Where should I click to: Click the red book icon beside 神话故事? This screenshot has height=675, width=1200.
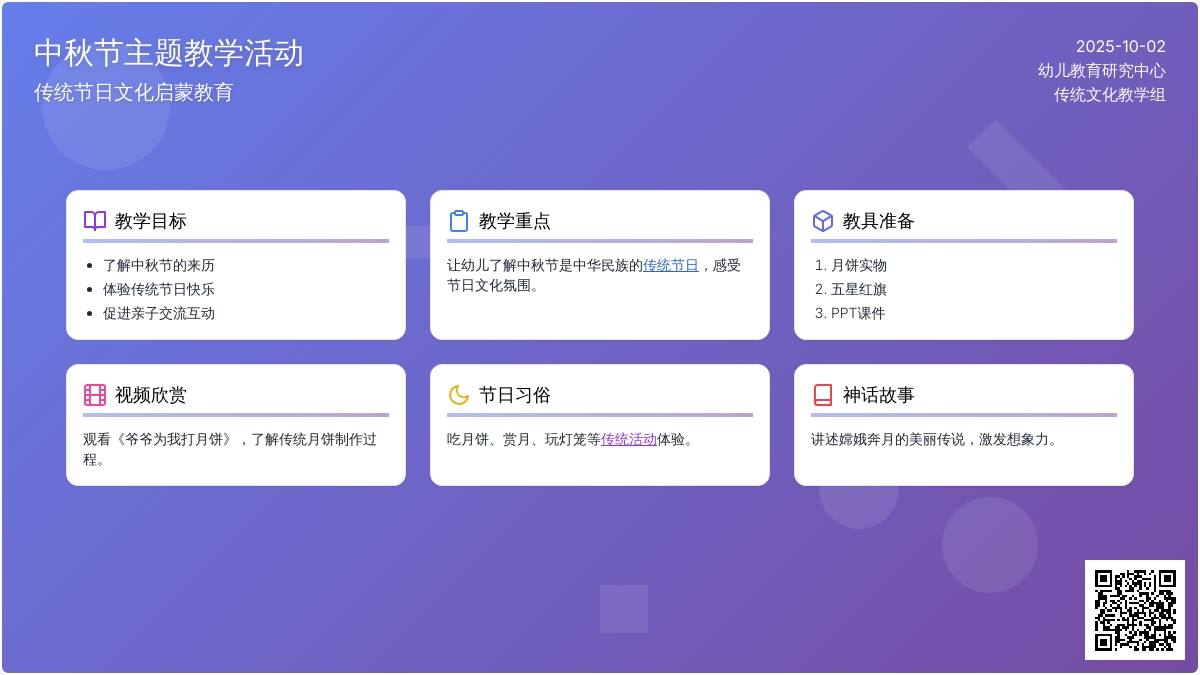pos(823,395)
